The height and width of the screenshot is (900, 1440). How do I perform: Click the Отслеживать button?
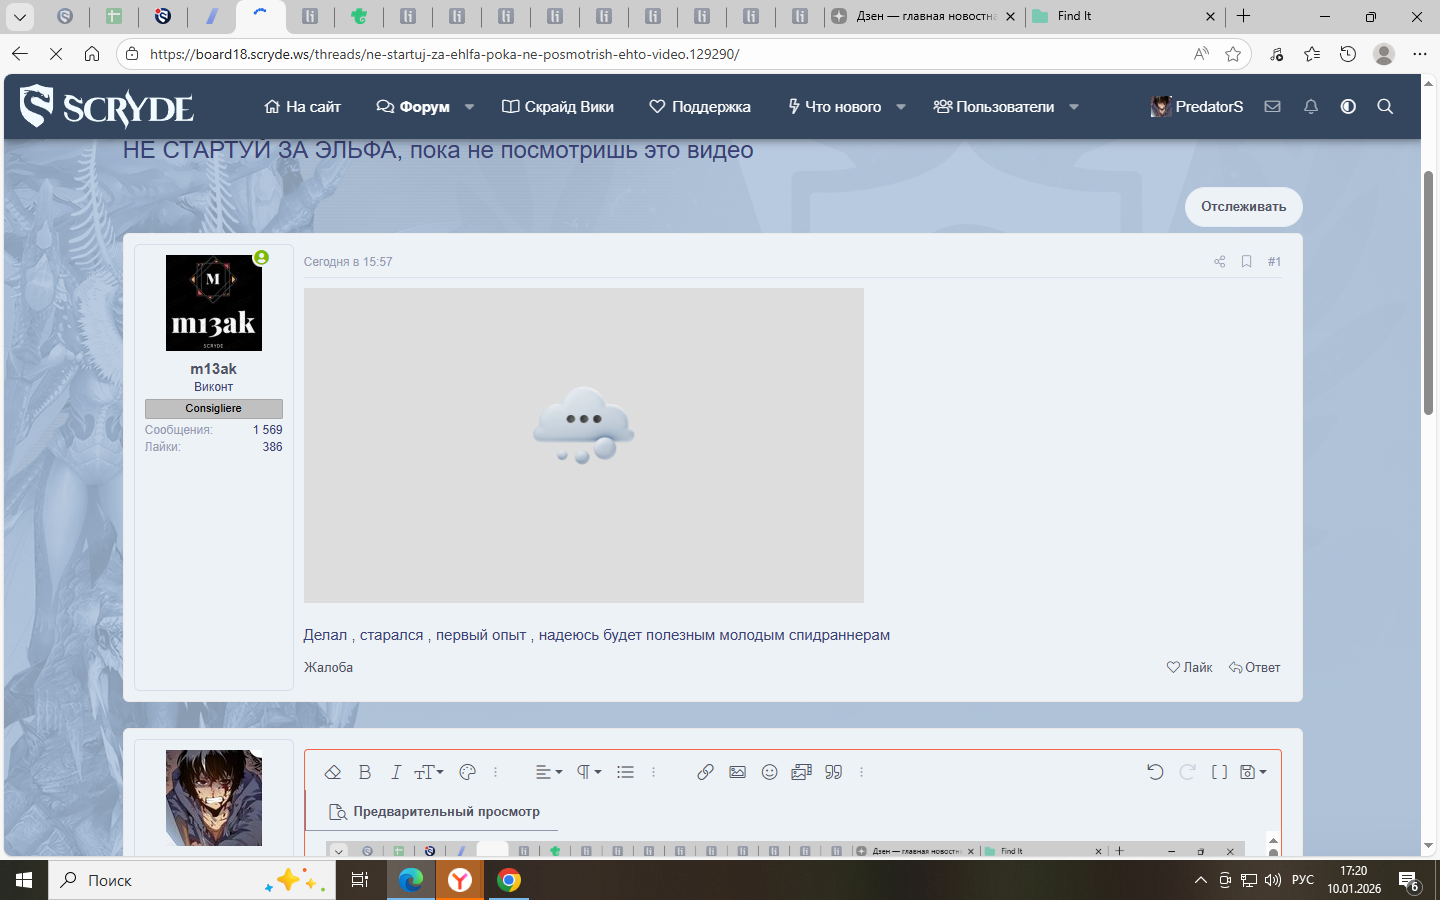coord(1243,207)
